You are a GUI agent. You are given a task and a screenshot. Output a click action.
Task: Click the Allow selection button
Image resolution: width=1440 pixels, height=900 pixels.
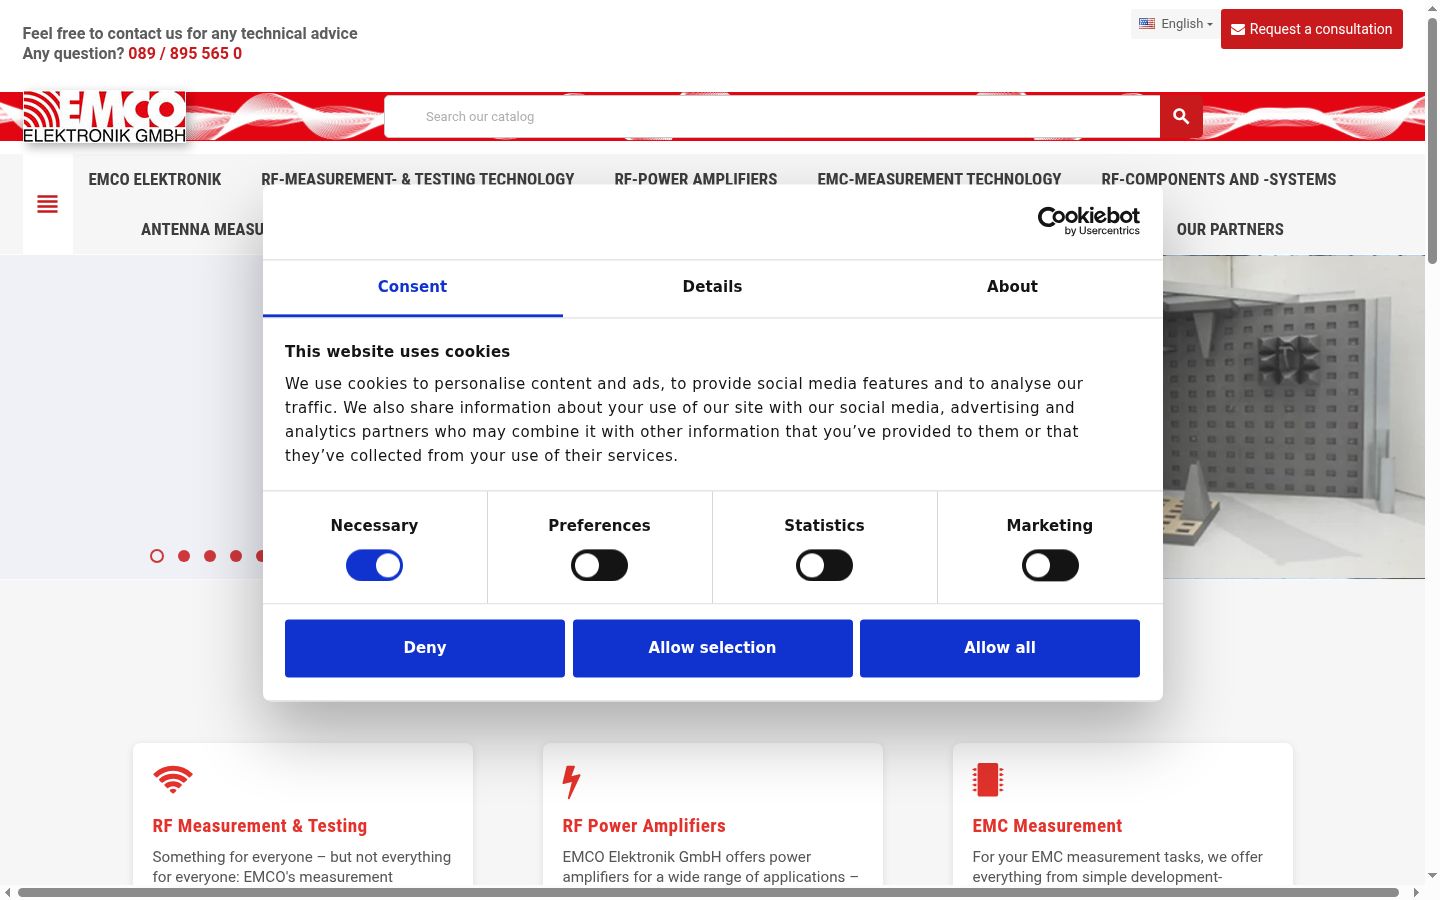tap(713, 648)
